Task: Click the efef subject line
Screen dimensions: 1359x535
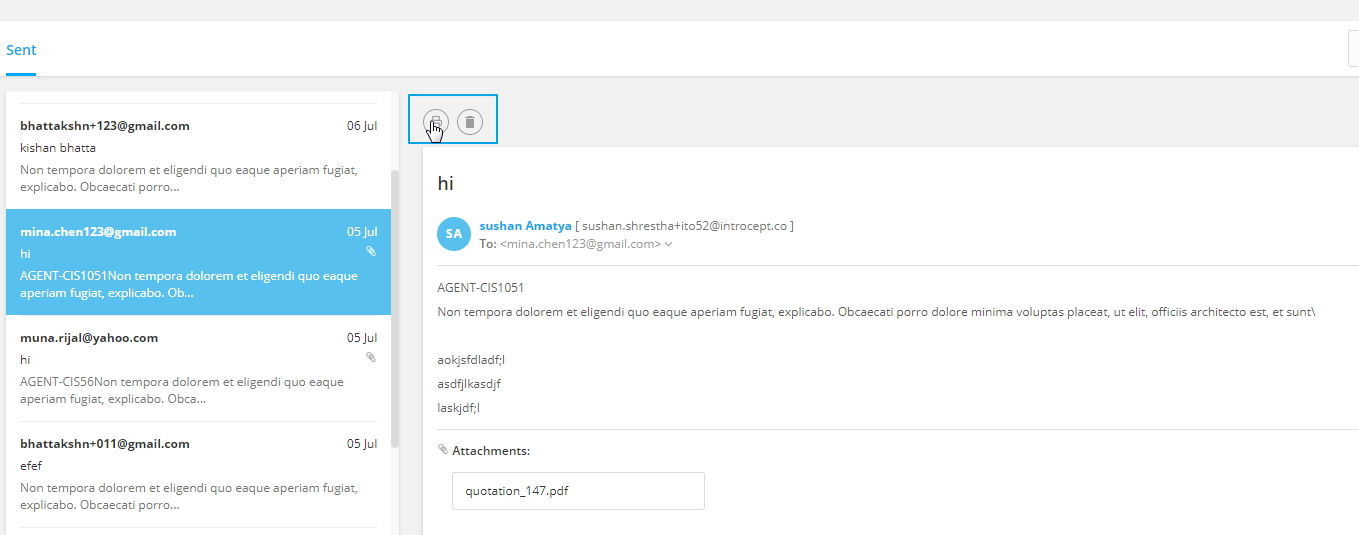Action: coord(31,466)
